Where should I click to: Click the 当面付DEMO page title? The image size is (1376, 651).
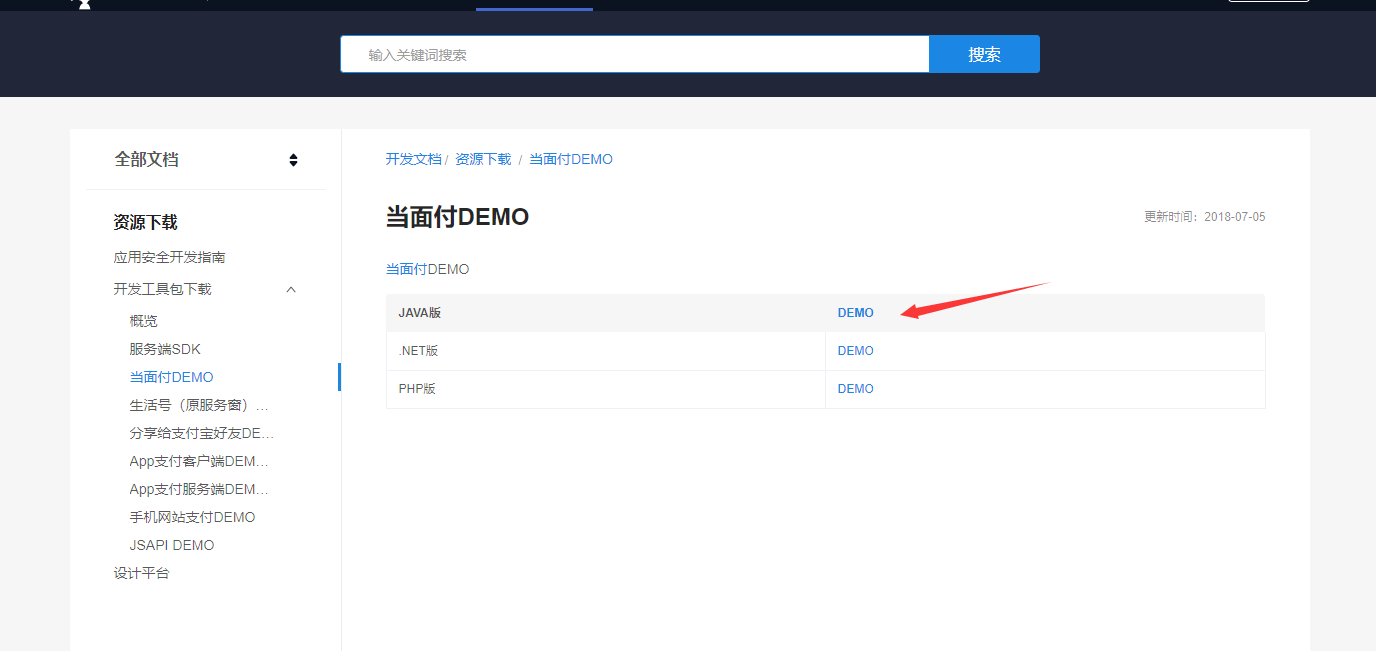point(457,216)
